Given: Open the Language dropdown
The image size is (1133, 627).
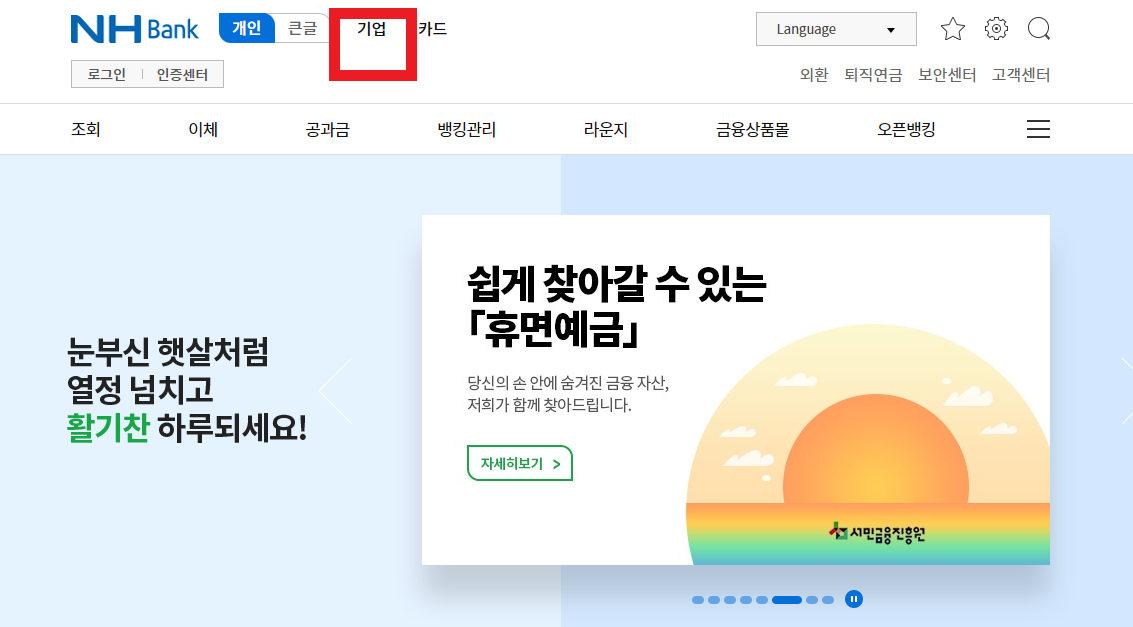Looking at the screenshot, I should point(836,28).
